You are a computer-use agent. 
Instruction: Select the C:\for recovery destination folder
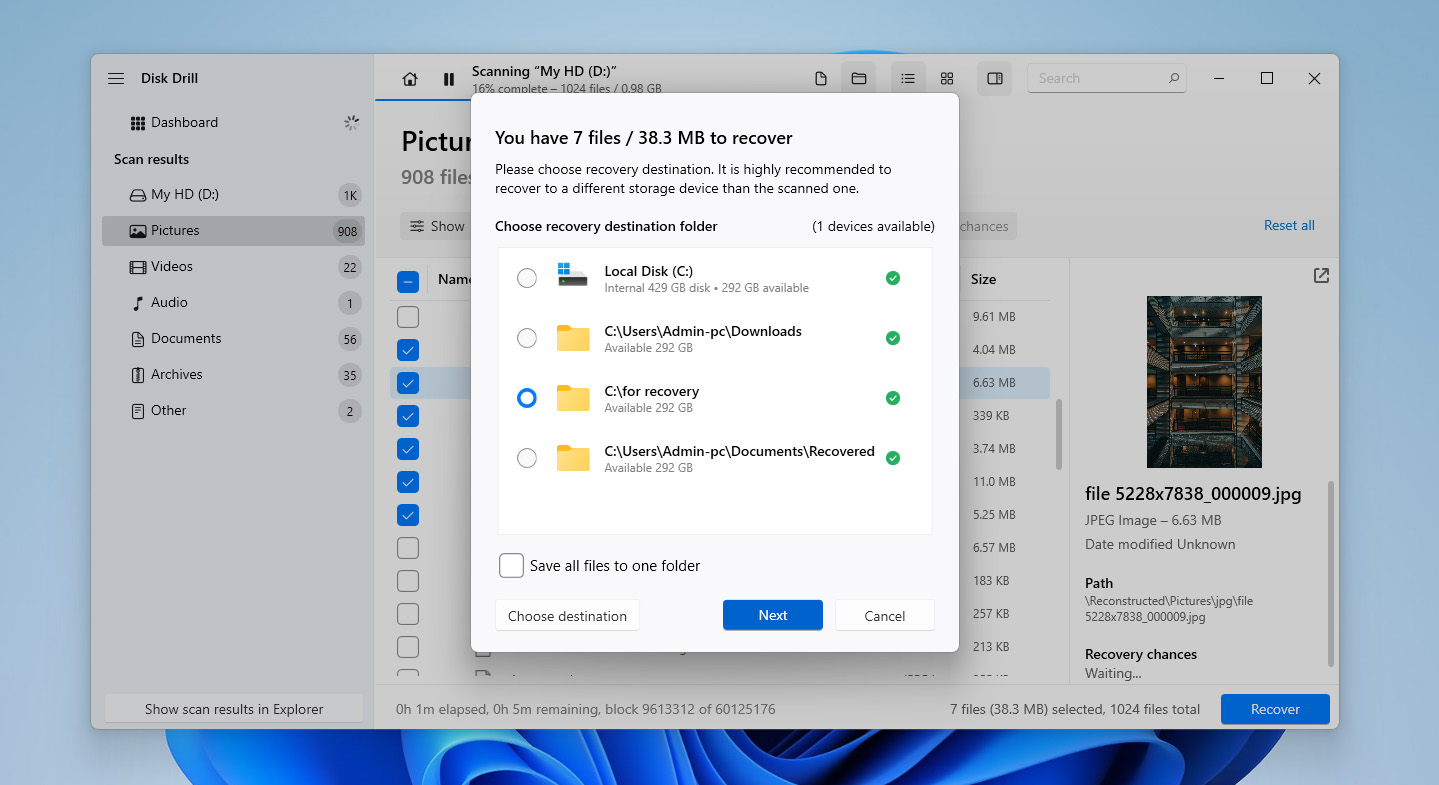coord(527,398)
